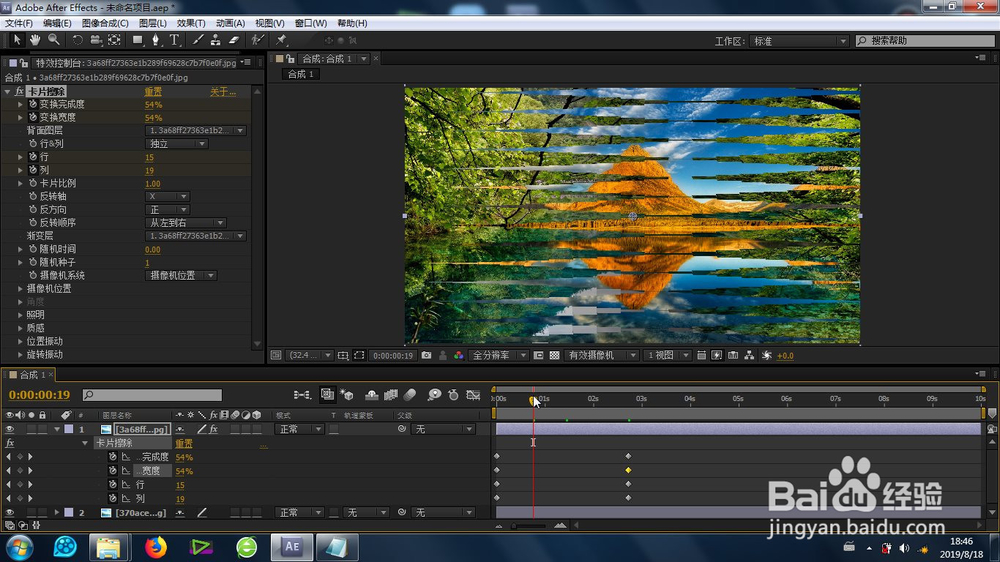Select the Pan Behind anchor point tool
The width and height of the screenshot is (1000, 562).
click(x=114, y=40)
